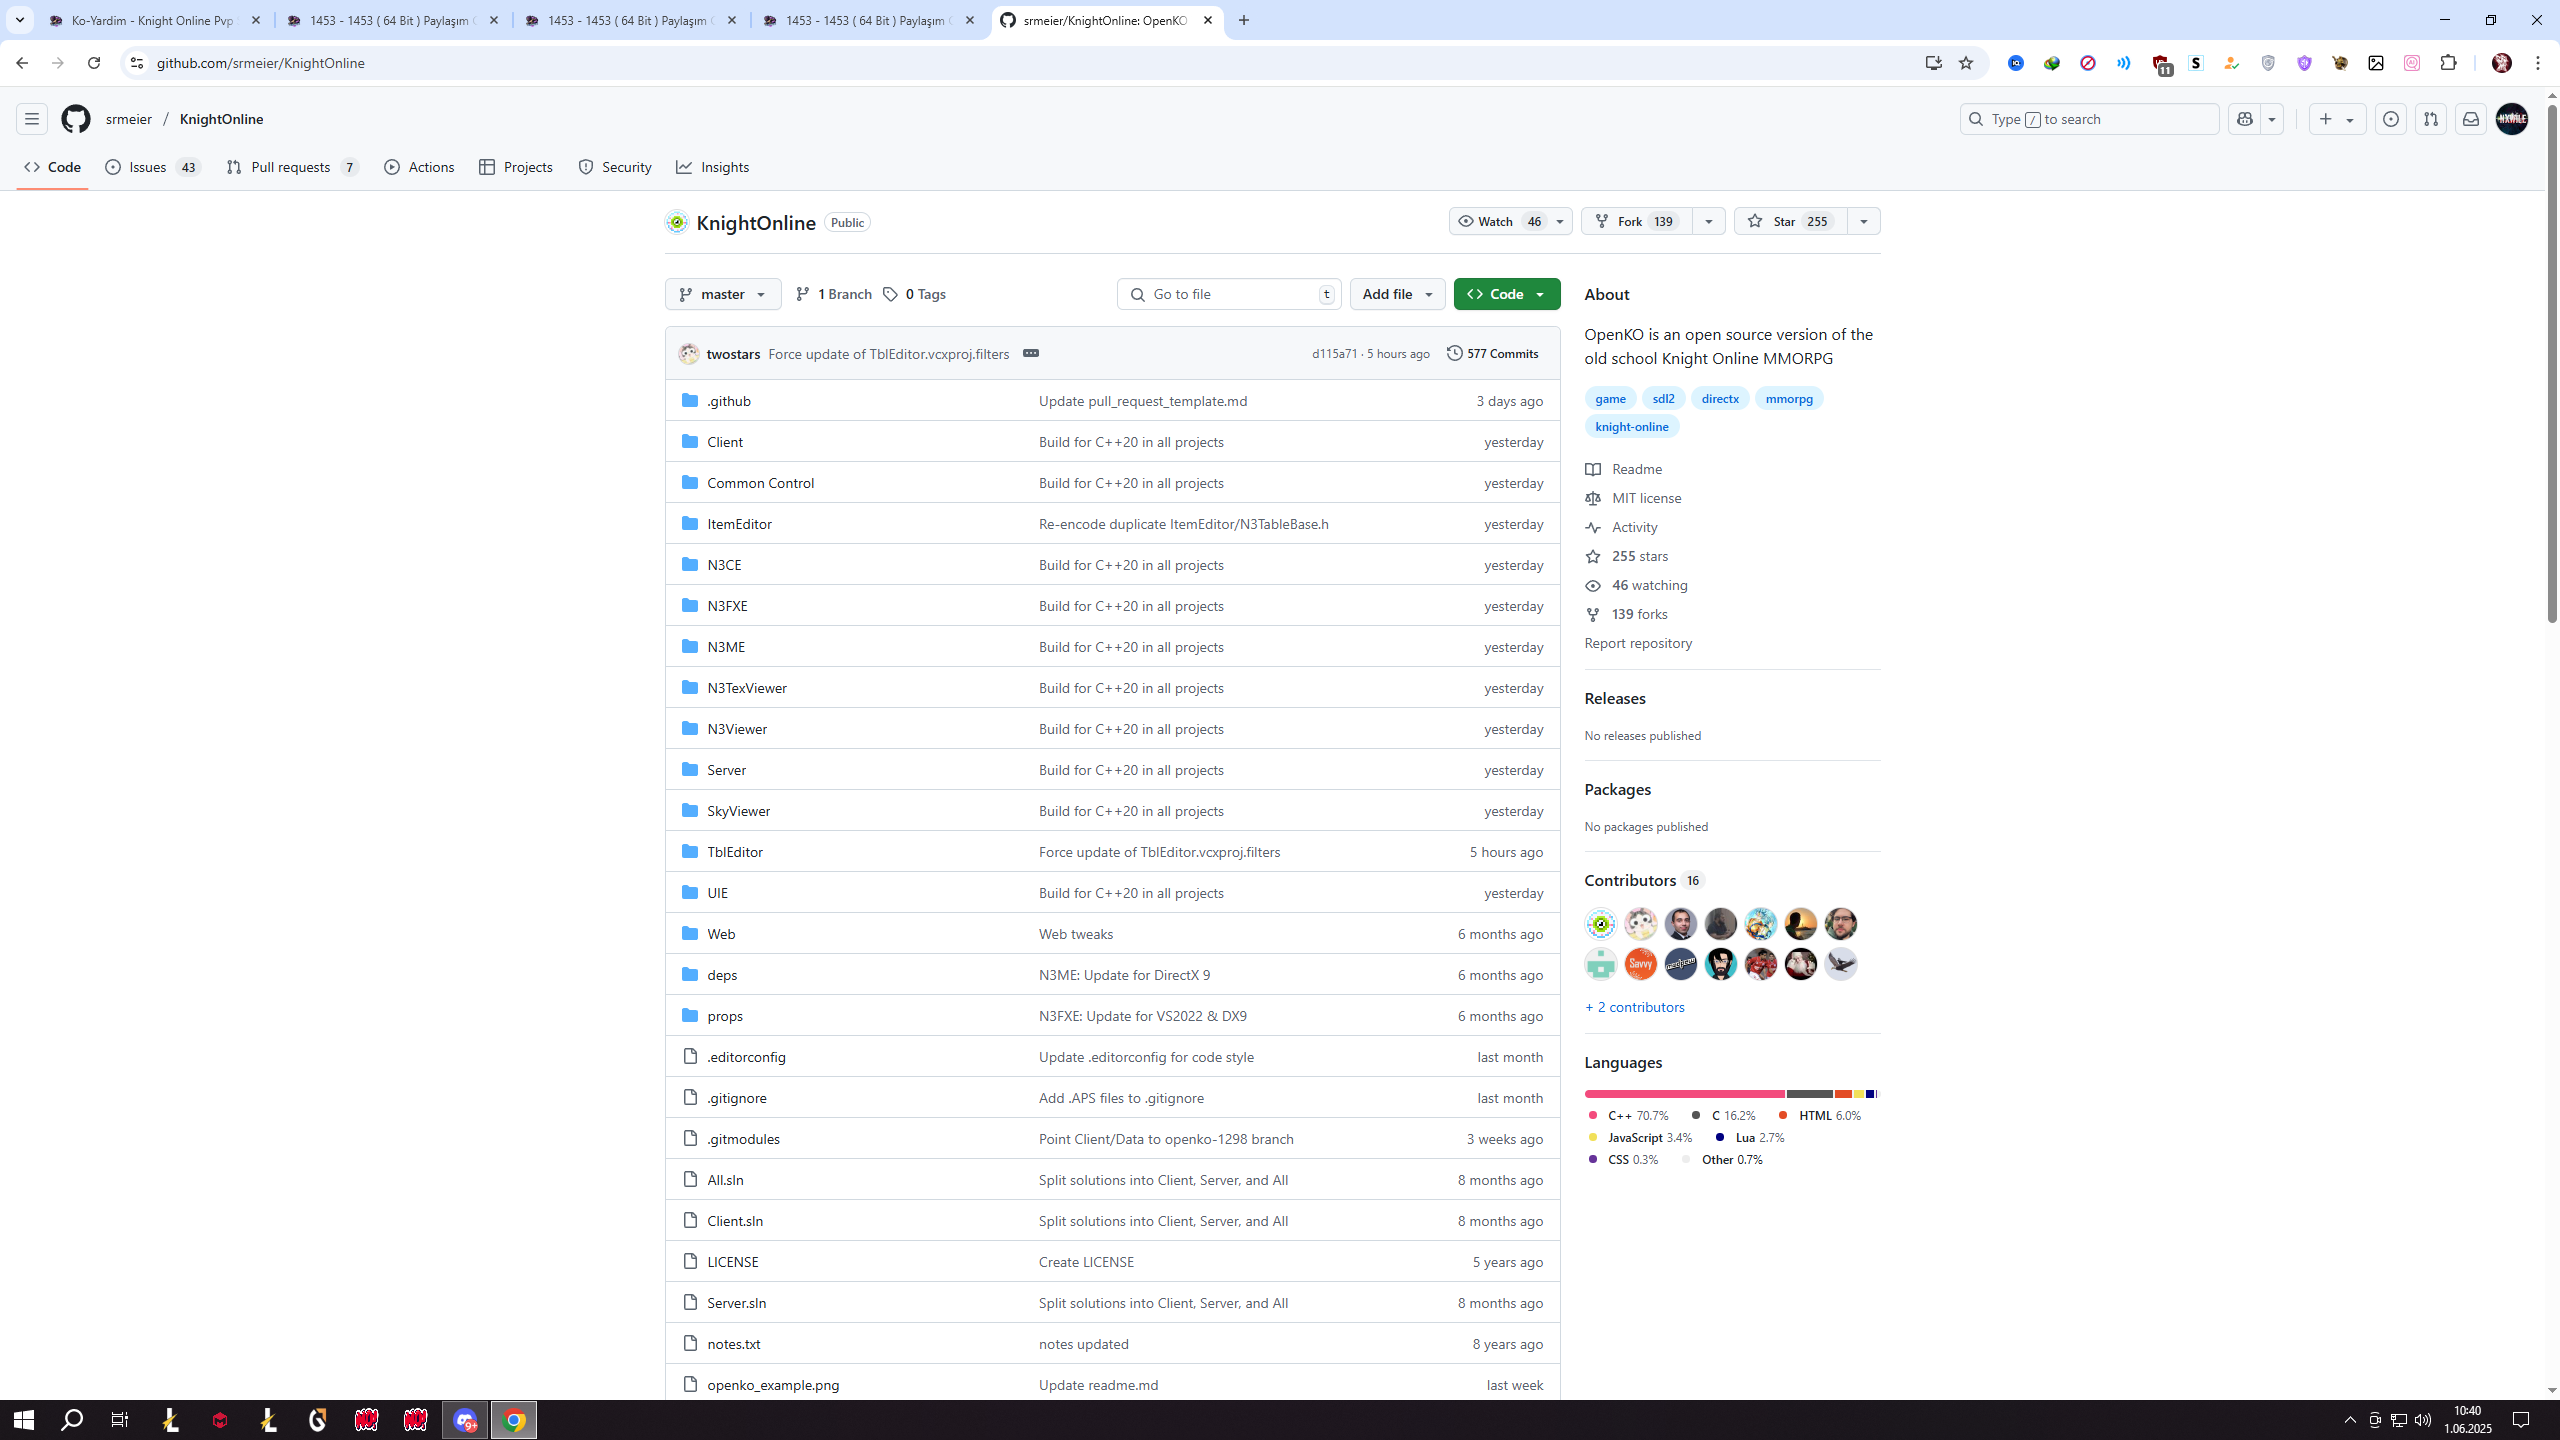Click the + 2 contributors link
Viewport: 2560px width, 1440px height.
point(1634,1007)
